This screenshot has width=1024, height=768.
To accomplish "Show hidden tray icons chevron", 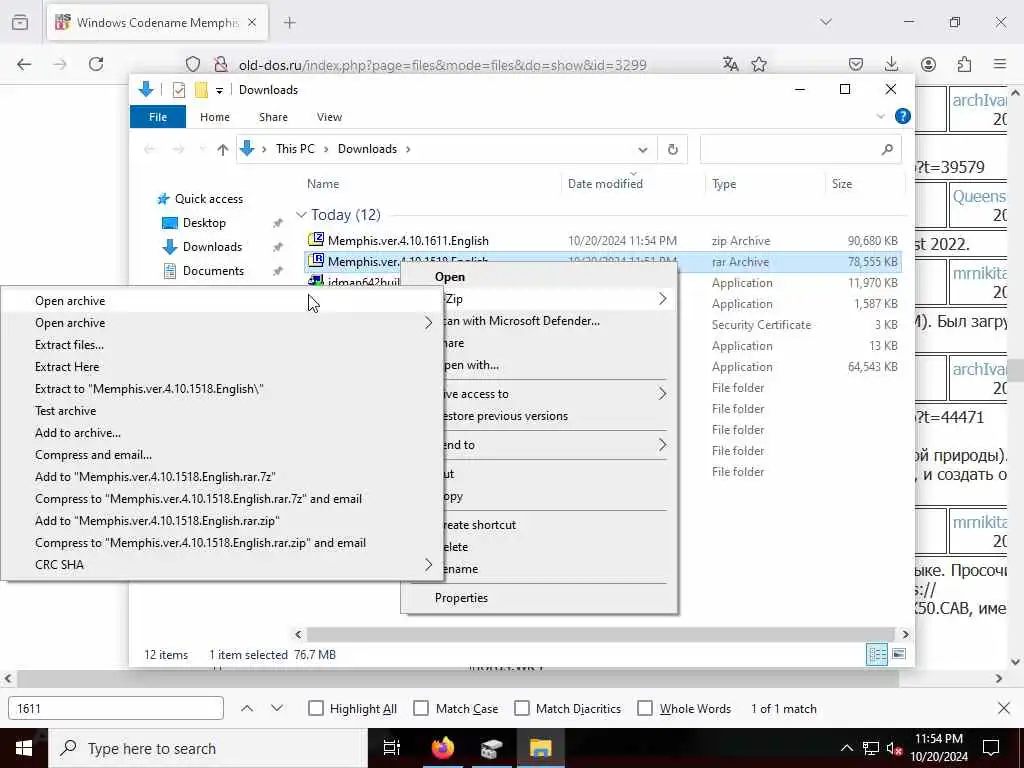I will pyautogui.click(x=846, y=748).
